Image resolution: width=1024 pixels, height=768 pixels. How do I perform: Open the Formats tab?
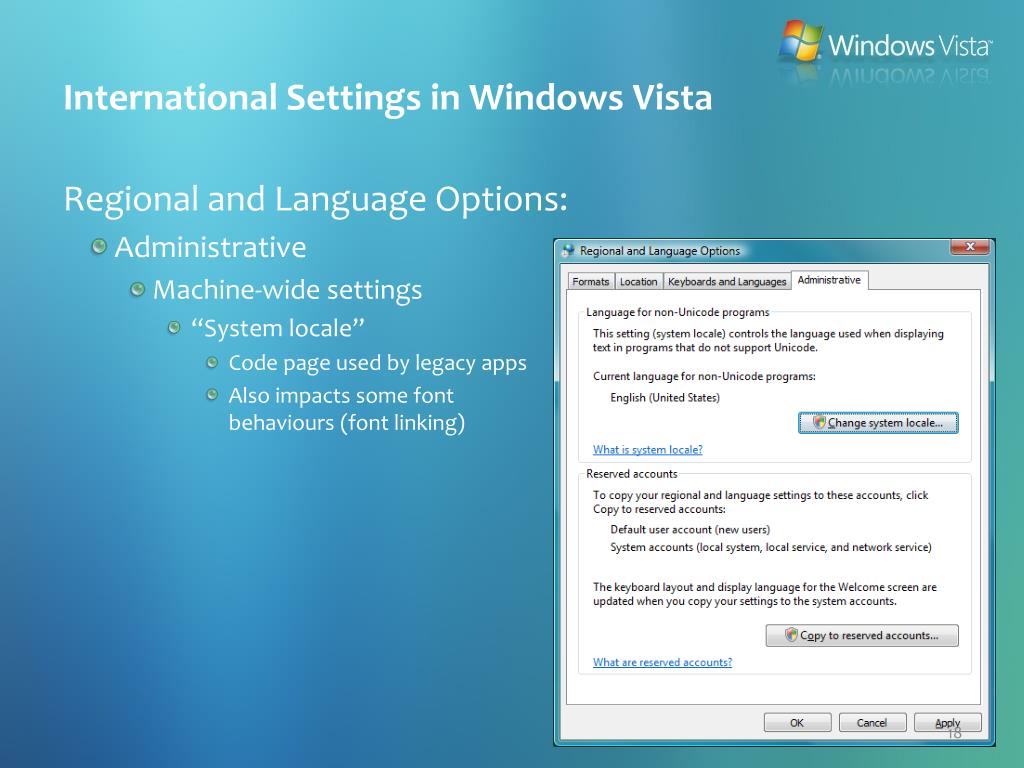(590, 281)
